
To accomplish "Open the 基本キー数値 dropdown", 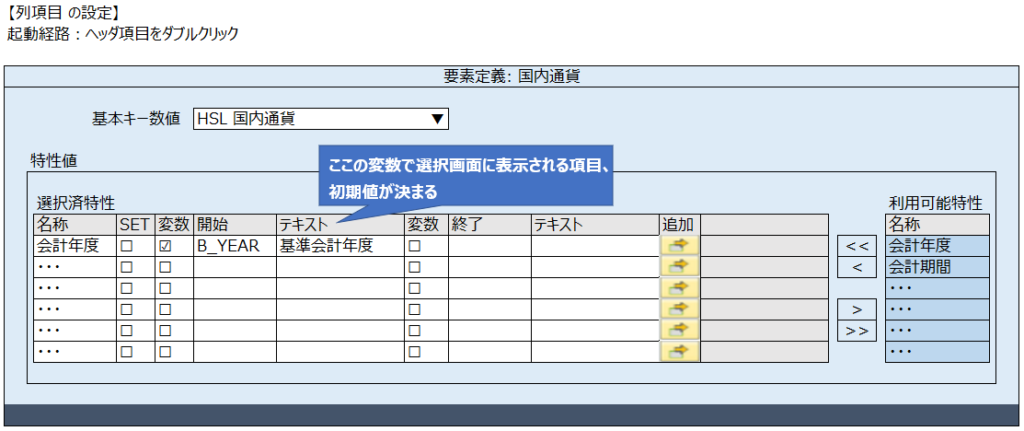I will (x=320, y=119).
